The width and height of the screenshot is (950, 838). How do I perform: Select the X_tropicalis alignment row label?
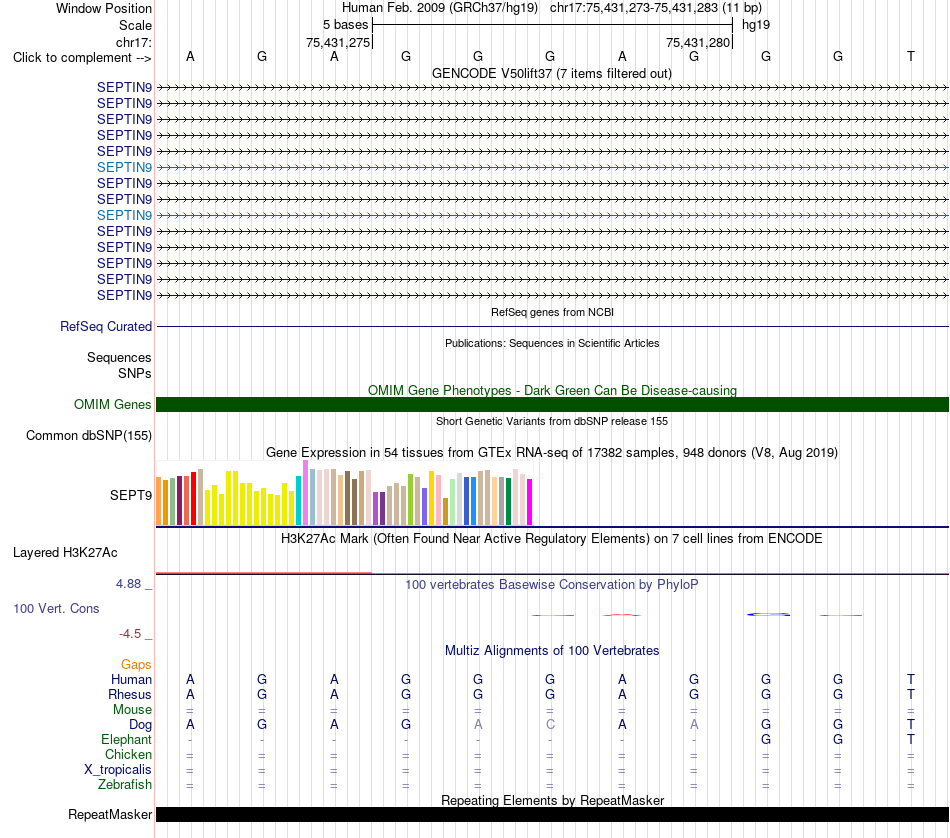[118, 770]
